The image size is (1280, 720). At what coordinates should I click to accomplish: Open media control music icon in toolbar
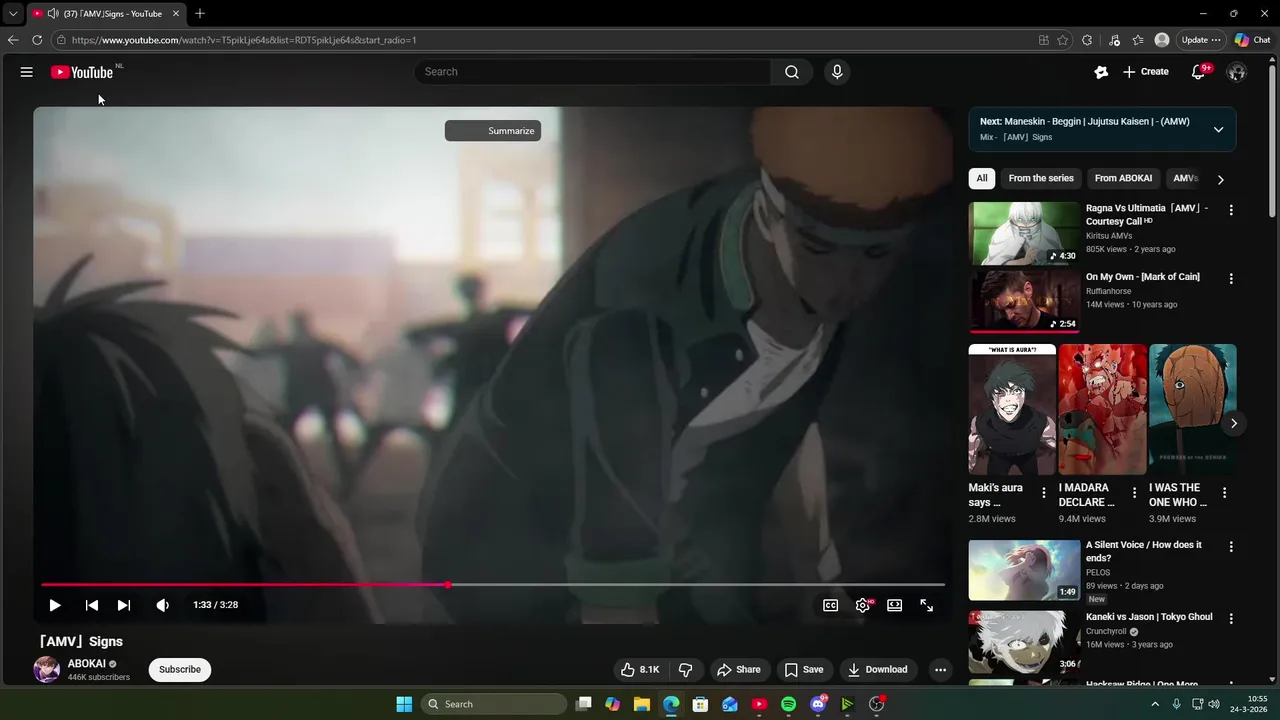(x=1114, y=40)
